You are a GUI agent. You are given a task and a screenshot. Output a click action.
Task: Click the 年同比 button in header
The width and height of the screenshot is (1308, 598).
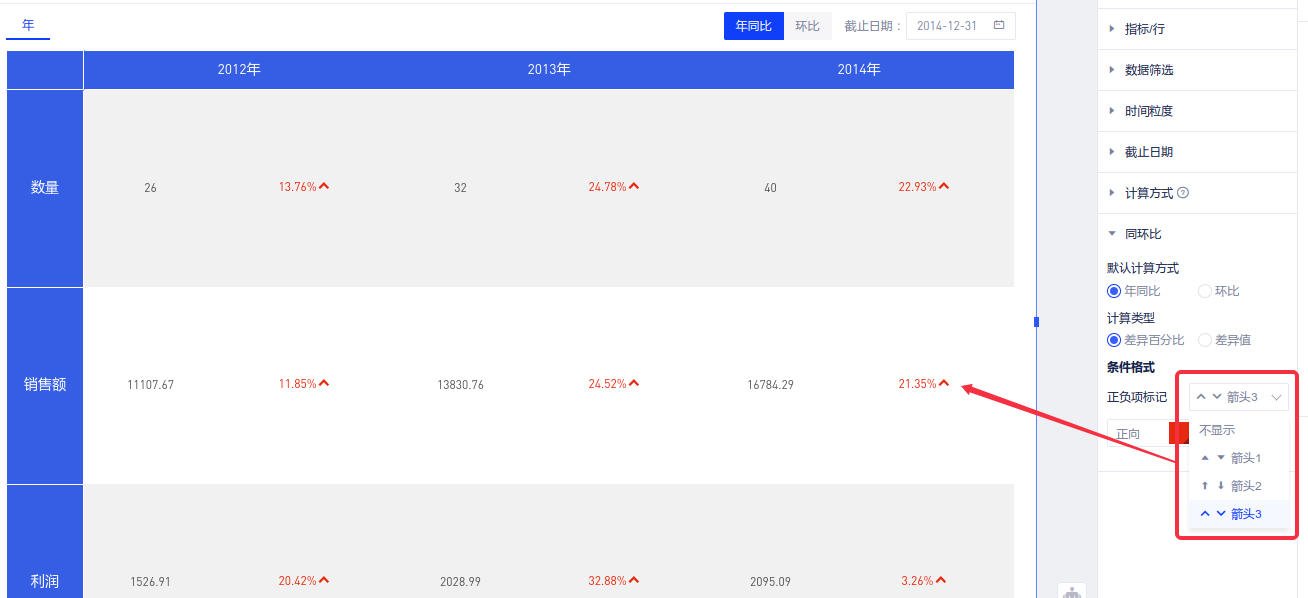tap(753, 26)
